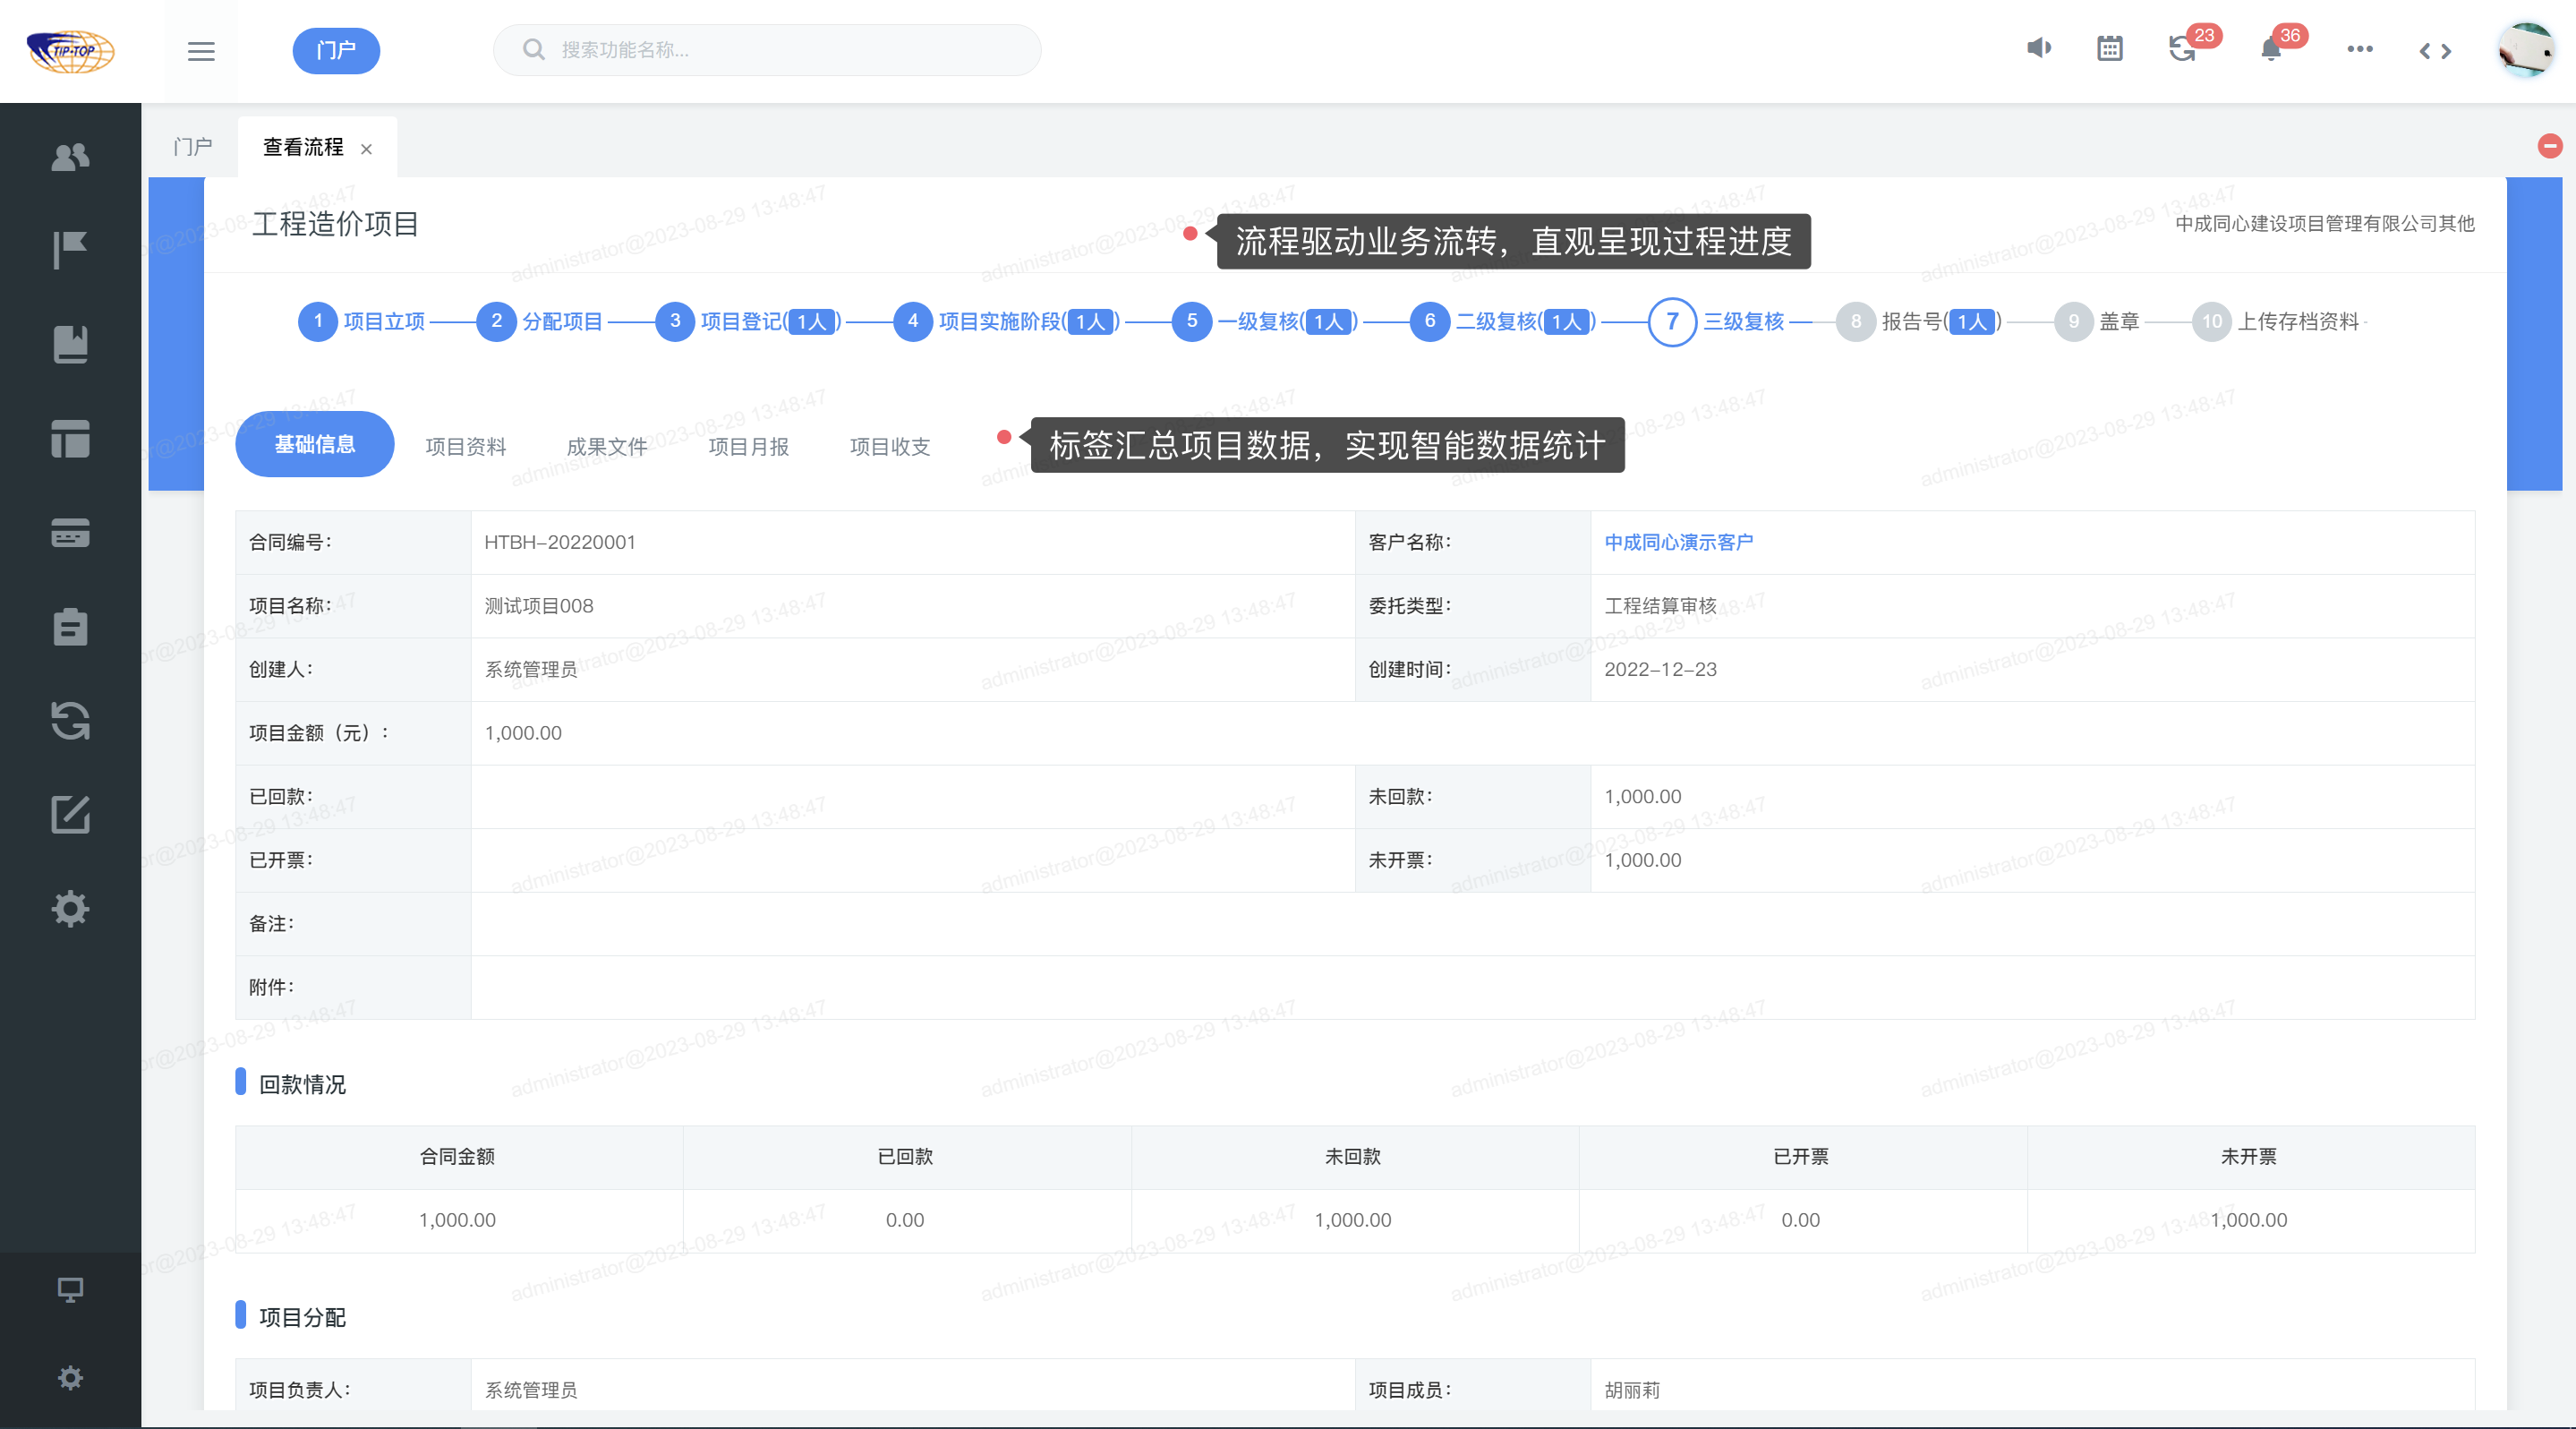The height and width of the screenshot is (1429, 2576).
Task: Click the edit pencil icon in sidebar
Action: (70, 815)
